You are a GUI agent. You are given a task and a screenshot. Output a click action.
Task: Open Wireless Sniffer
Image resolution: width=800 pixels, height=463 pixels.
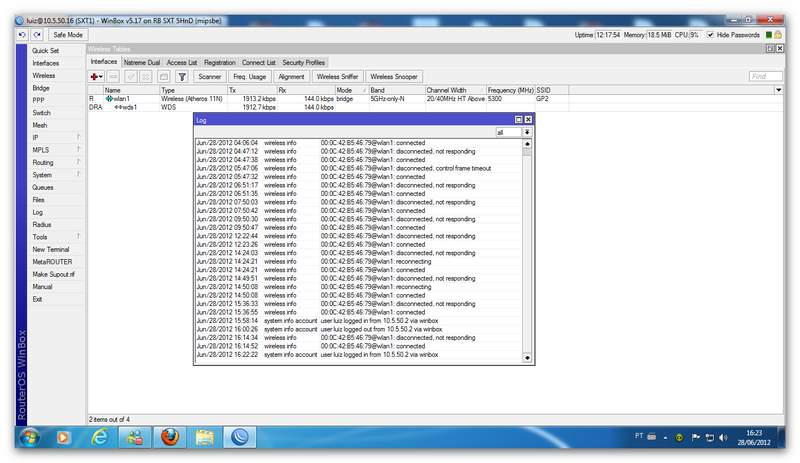pos(337,77)
